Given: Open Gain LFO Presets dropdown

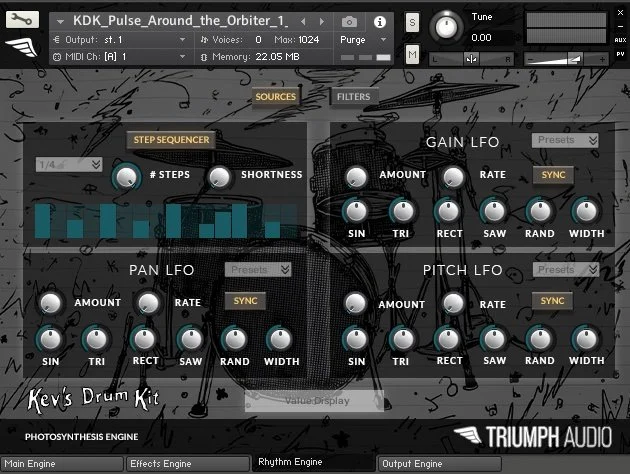Looking at the screenshot, I should pyautogui.click(x=565, y=140).
